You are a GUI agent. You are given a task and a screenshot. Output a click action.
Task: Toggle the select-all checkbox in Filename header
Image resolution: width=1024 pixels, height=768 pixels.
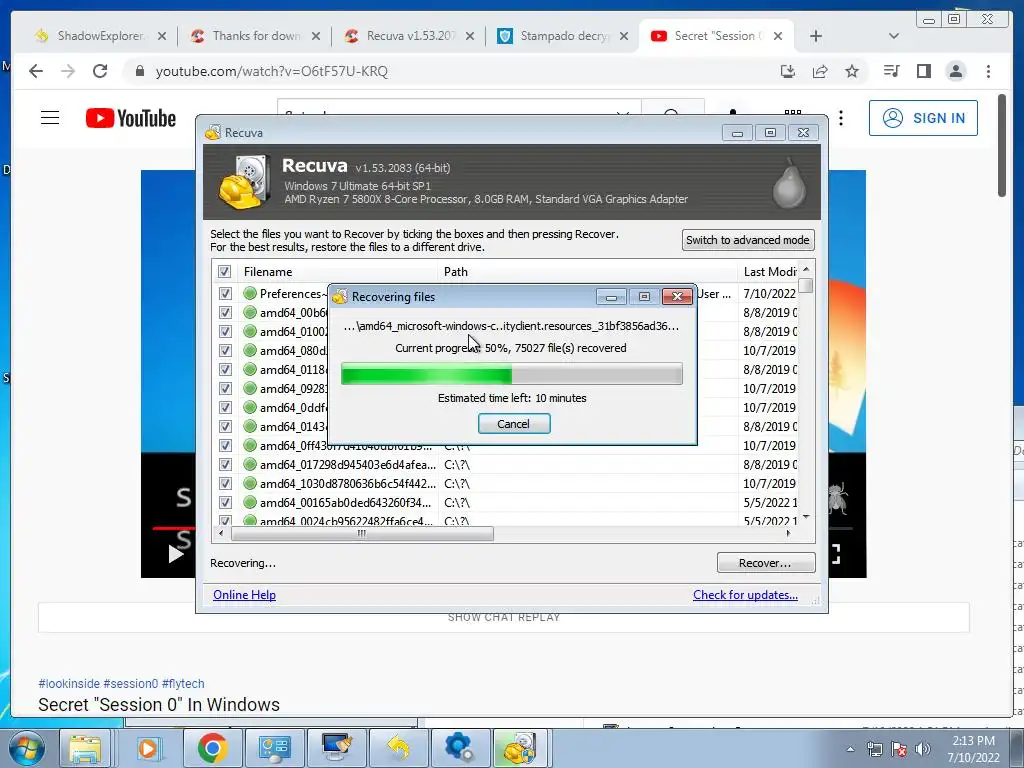click(x=225, y=272)
